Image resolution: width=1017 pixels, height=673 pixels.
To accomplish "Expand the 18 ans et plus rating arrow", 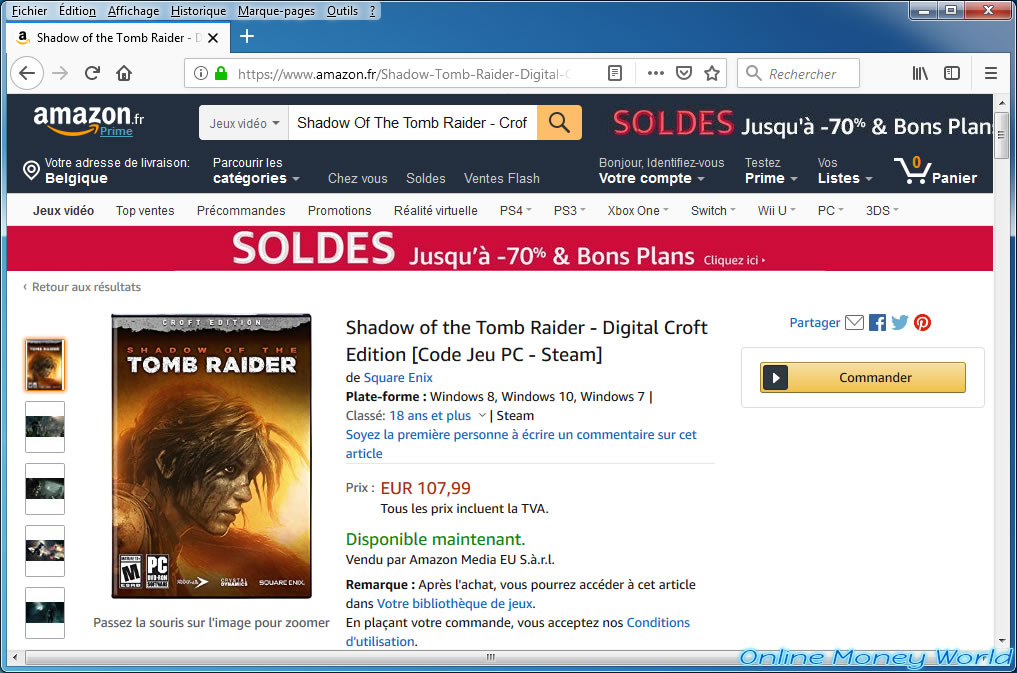I will [482, 416].
